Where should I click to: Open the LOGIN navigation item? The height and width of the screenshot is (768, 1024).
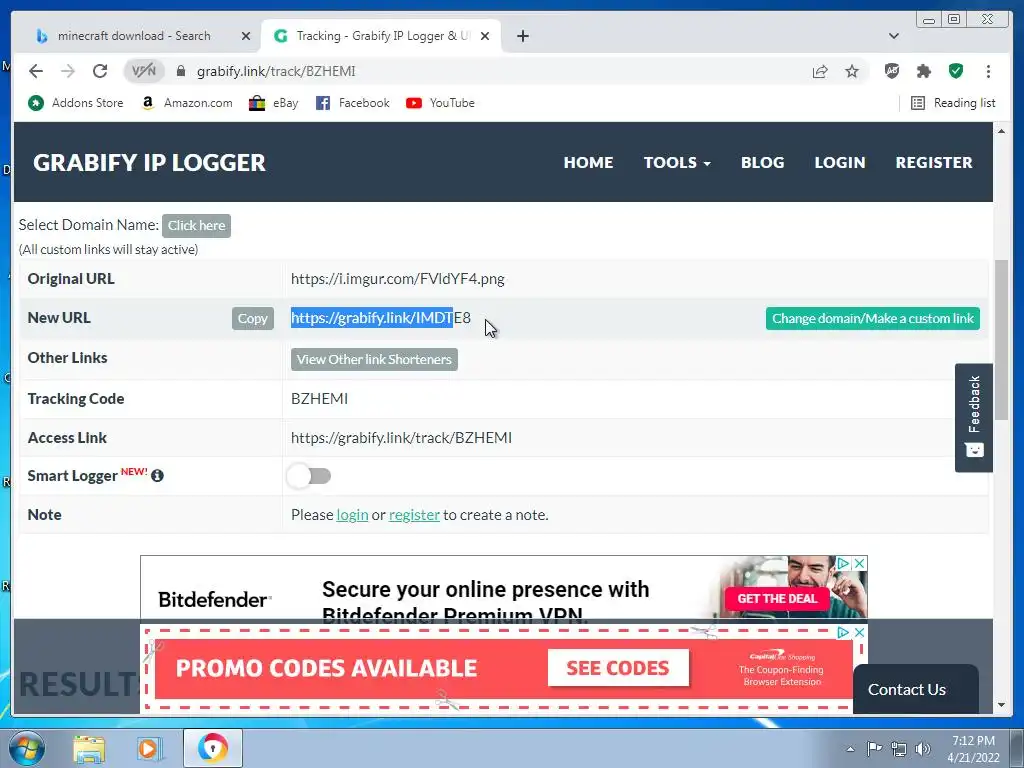[x=839, y=163]
